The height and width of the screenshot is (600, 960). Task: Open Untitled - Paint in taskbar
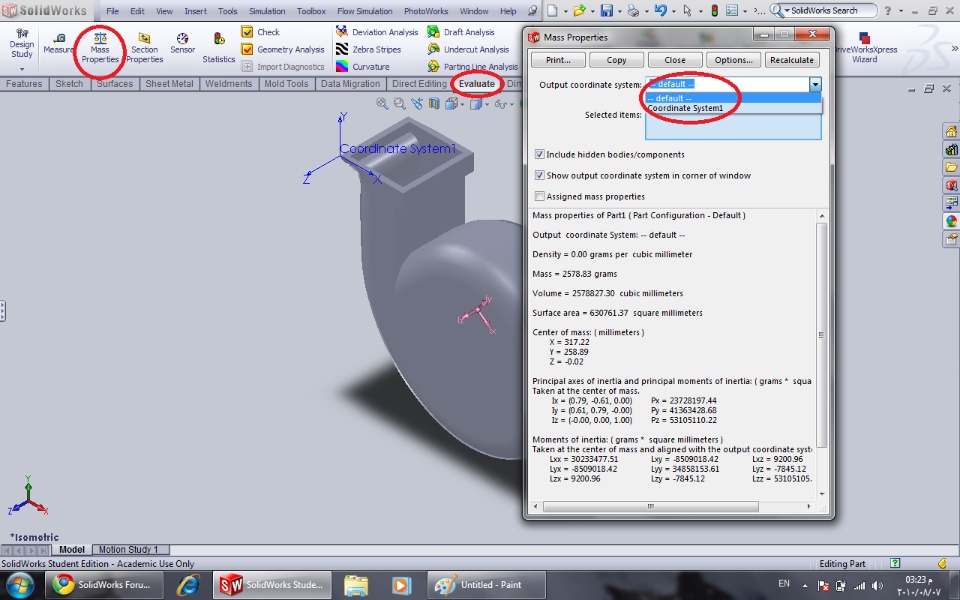(486, 585)
